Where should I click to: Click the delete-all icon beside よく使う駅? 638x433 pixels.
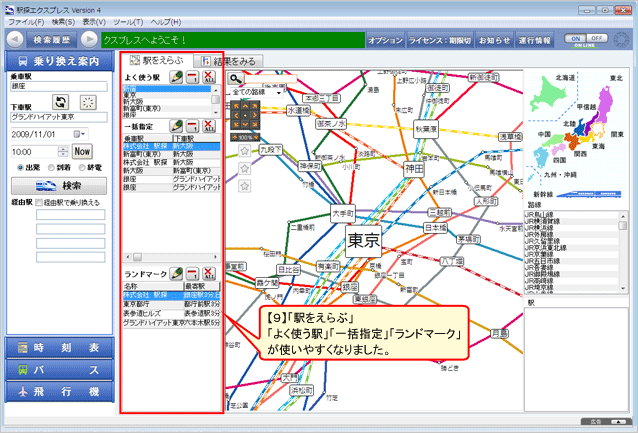(x=209, y=77)
